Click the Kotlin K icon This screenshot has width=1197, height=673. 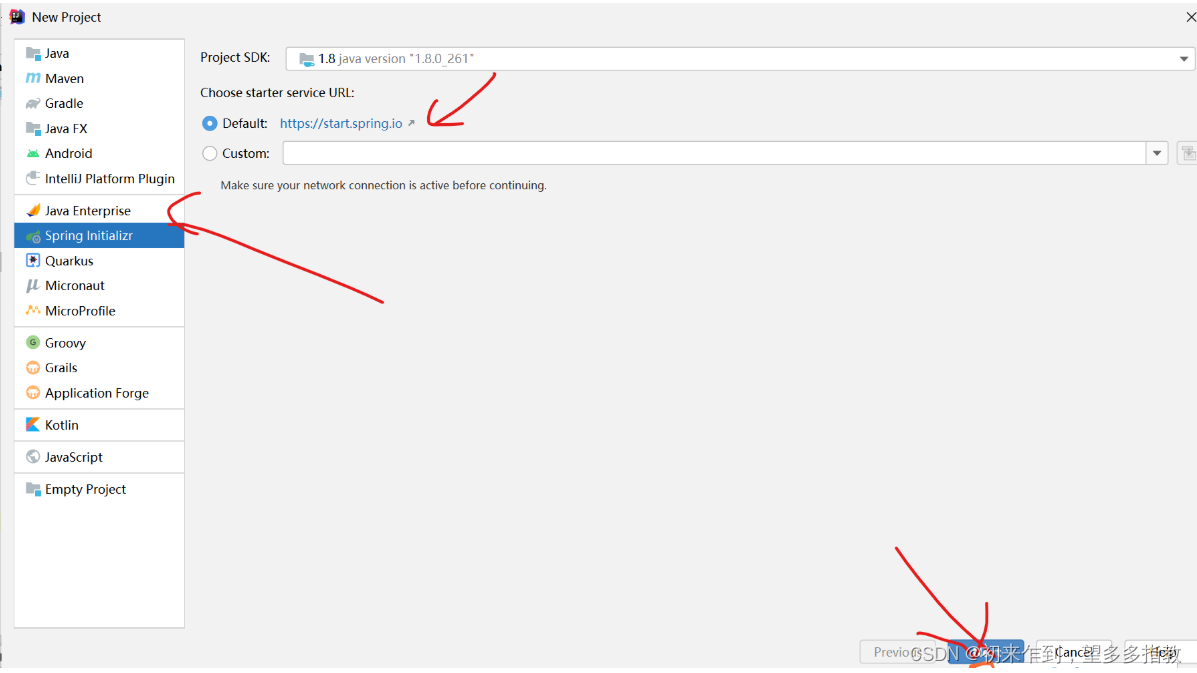pos(33,425)
